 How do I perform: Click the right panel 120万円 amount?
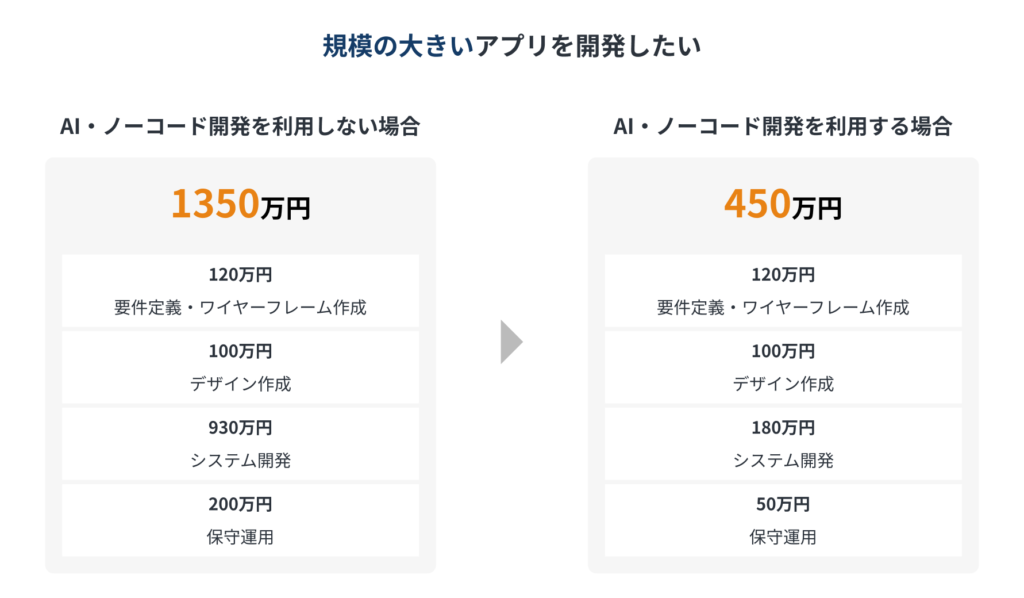pos(783,274)
